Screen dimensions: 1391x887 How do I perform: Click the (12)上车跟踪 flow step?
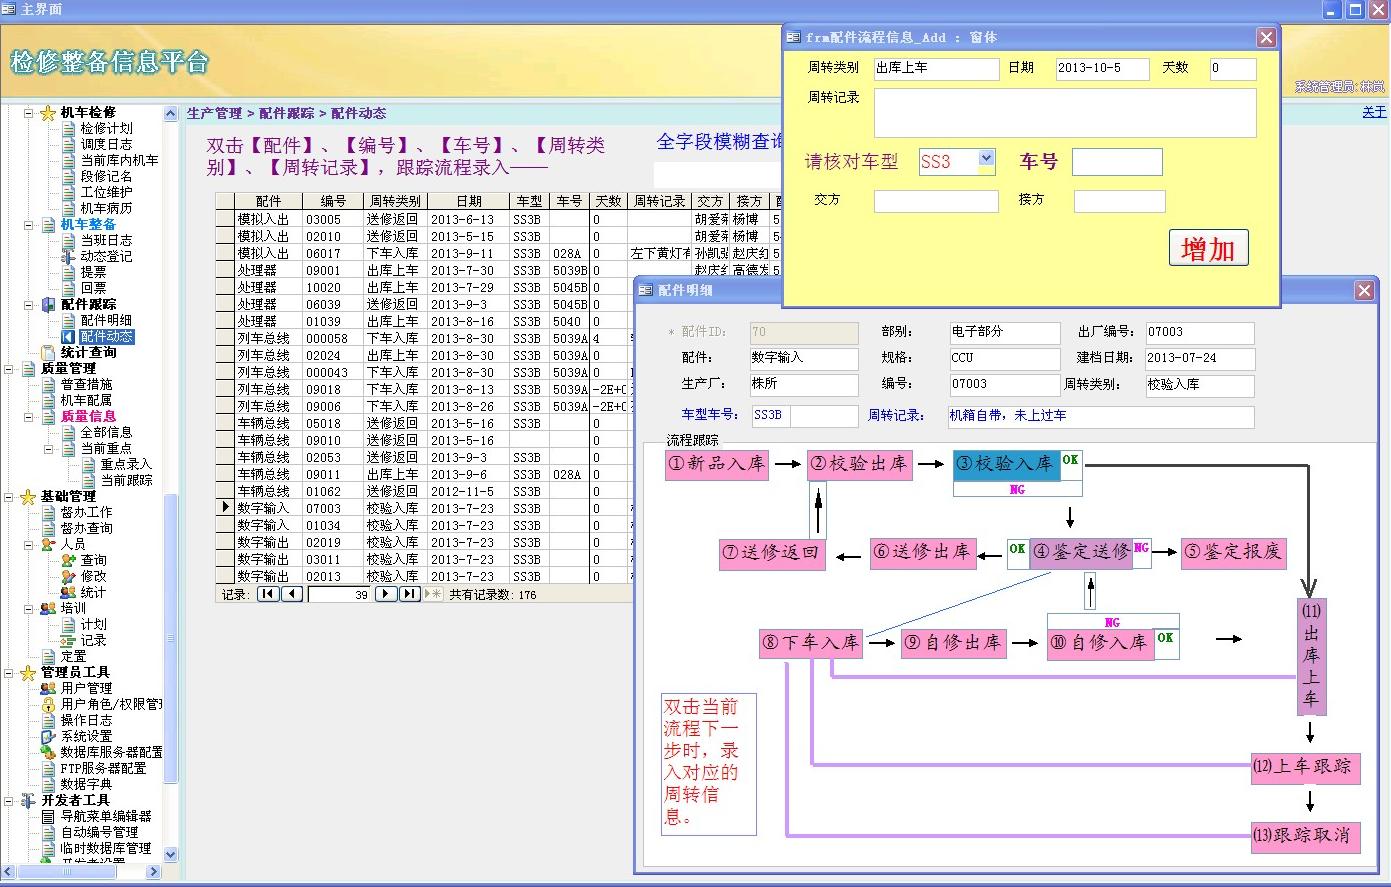pos(1306,767)
